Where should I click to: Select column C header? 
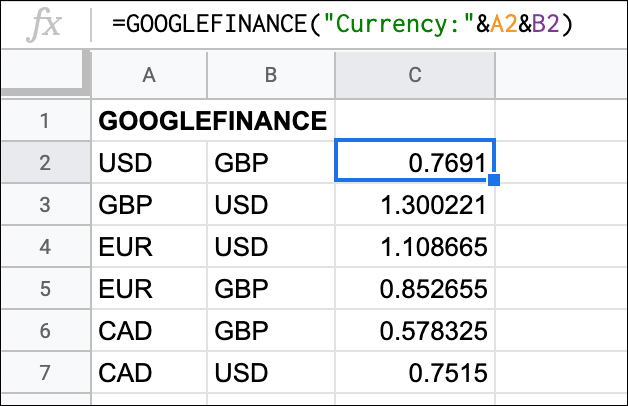(x=415, y=75)
